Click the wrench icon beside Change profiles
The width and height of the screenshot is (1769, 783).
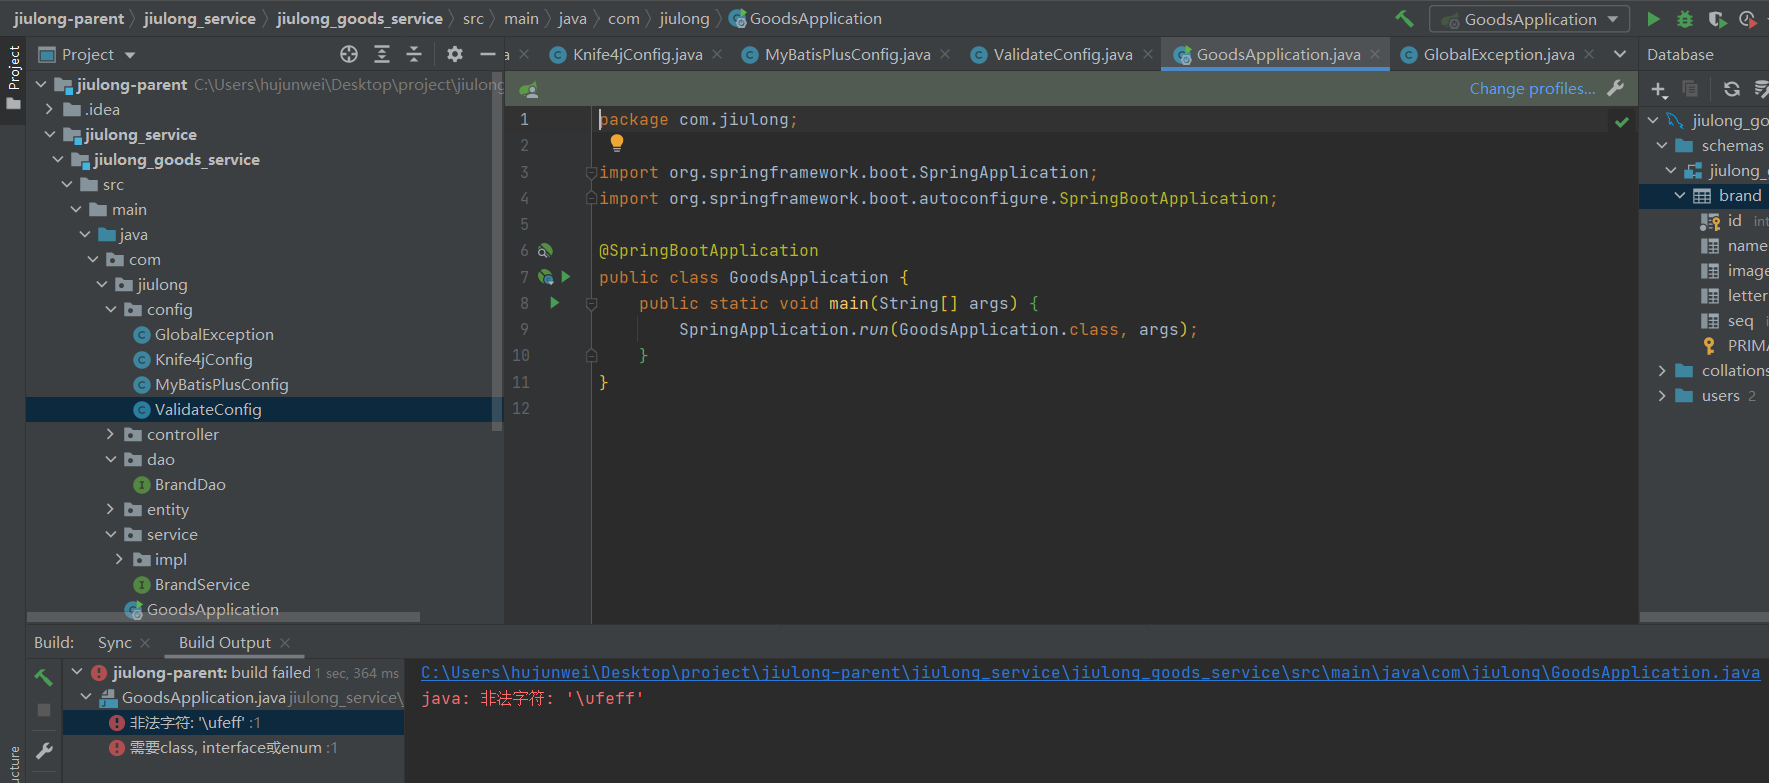(1615, 88)
